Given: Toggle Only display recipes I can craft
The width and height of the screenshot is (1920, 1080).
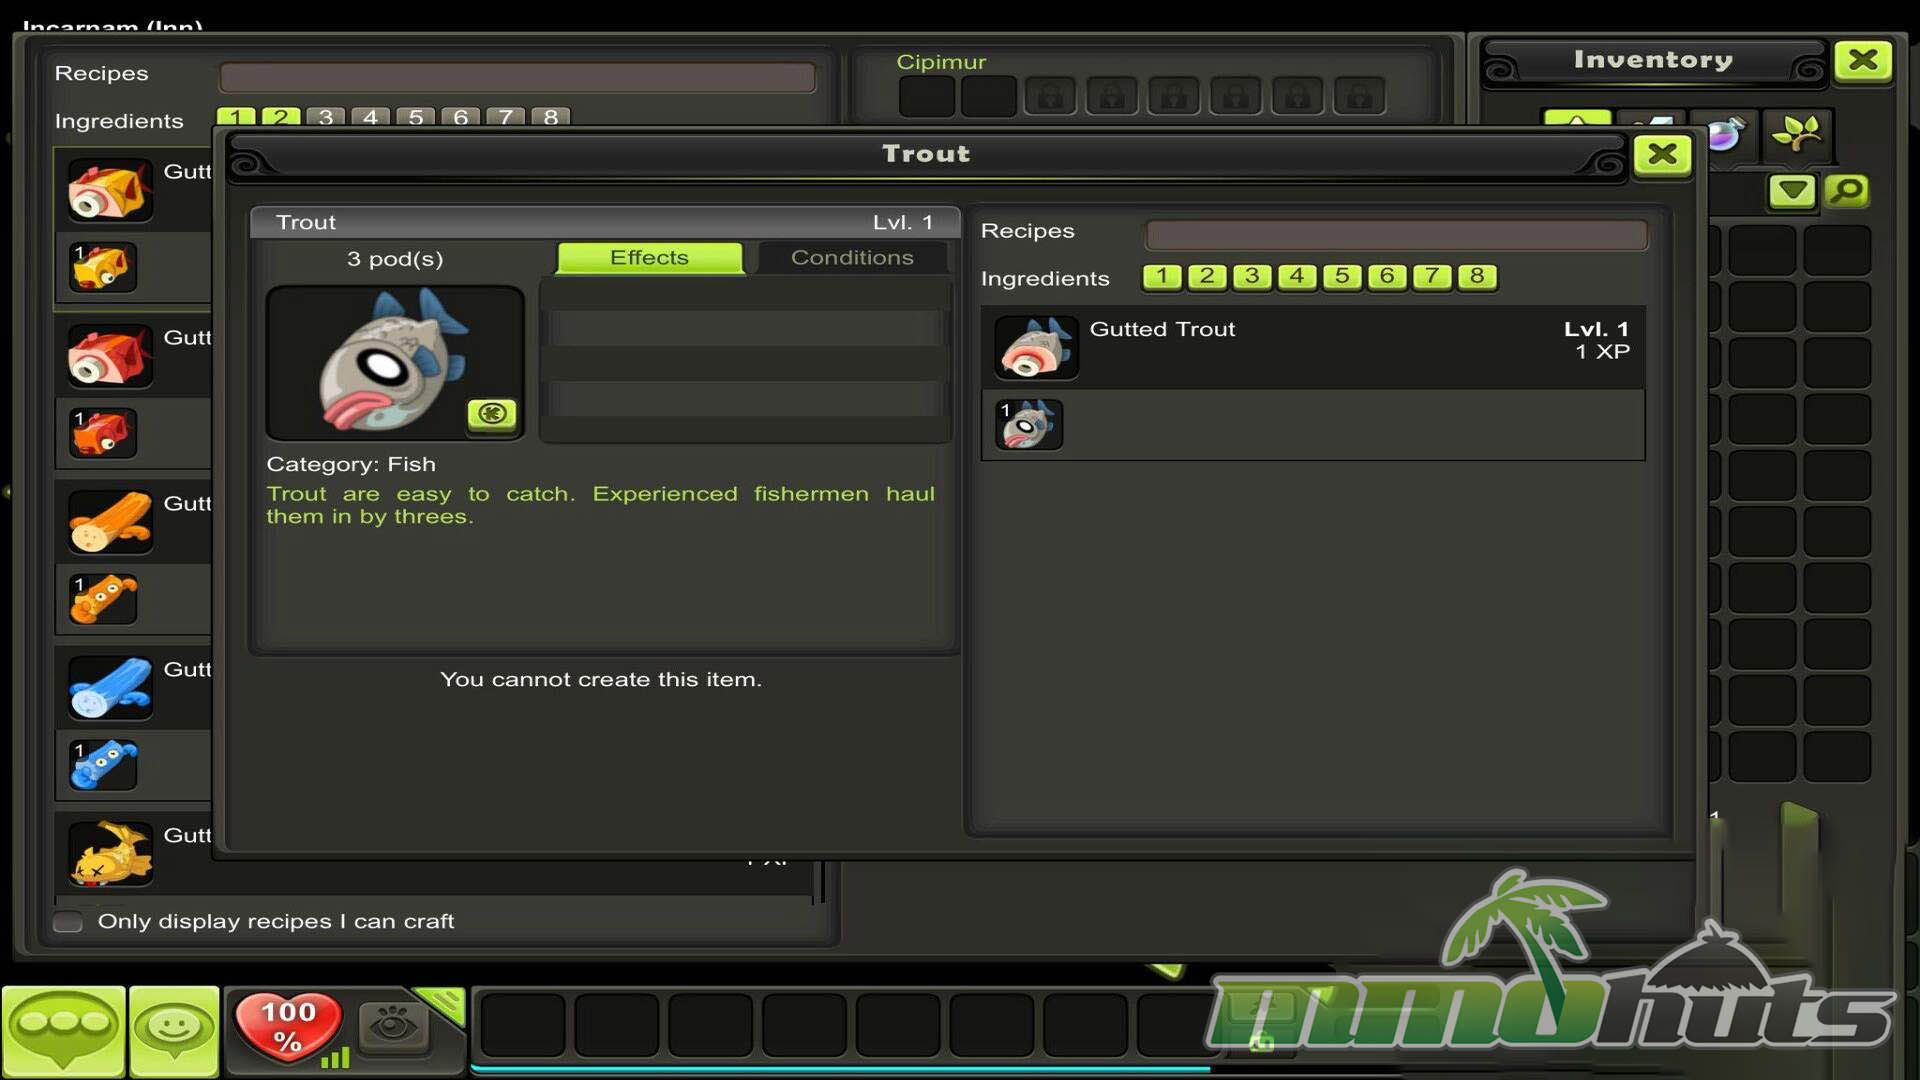Looking at the screenshot, I should [x=68, y=921].
